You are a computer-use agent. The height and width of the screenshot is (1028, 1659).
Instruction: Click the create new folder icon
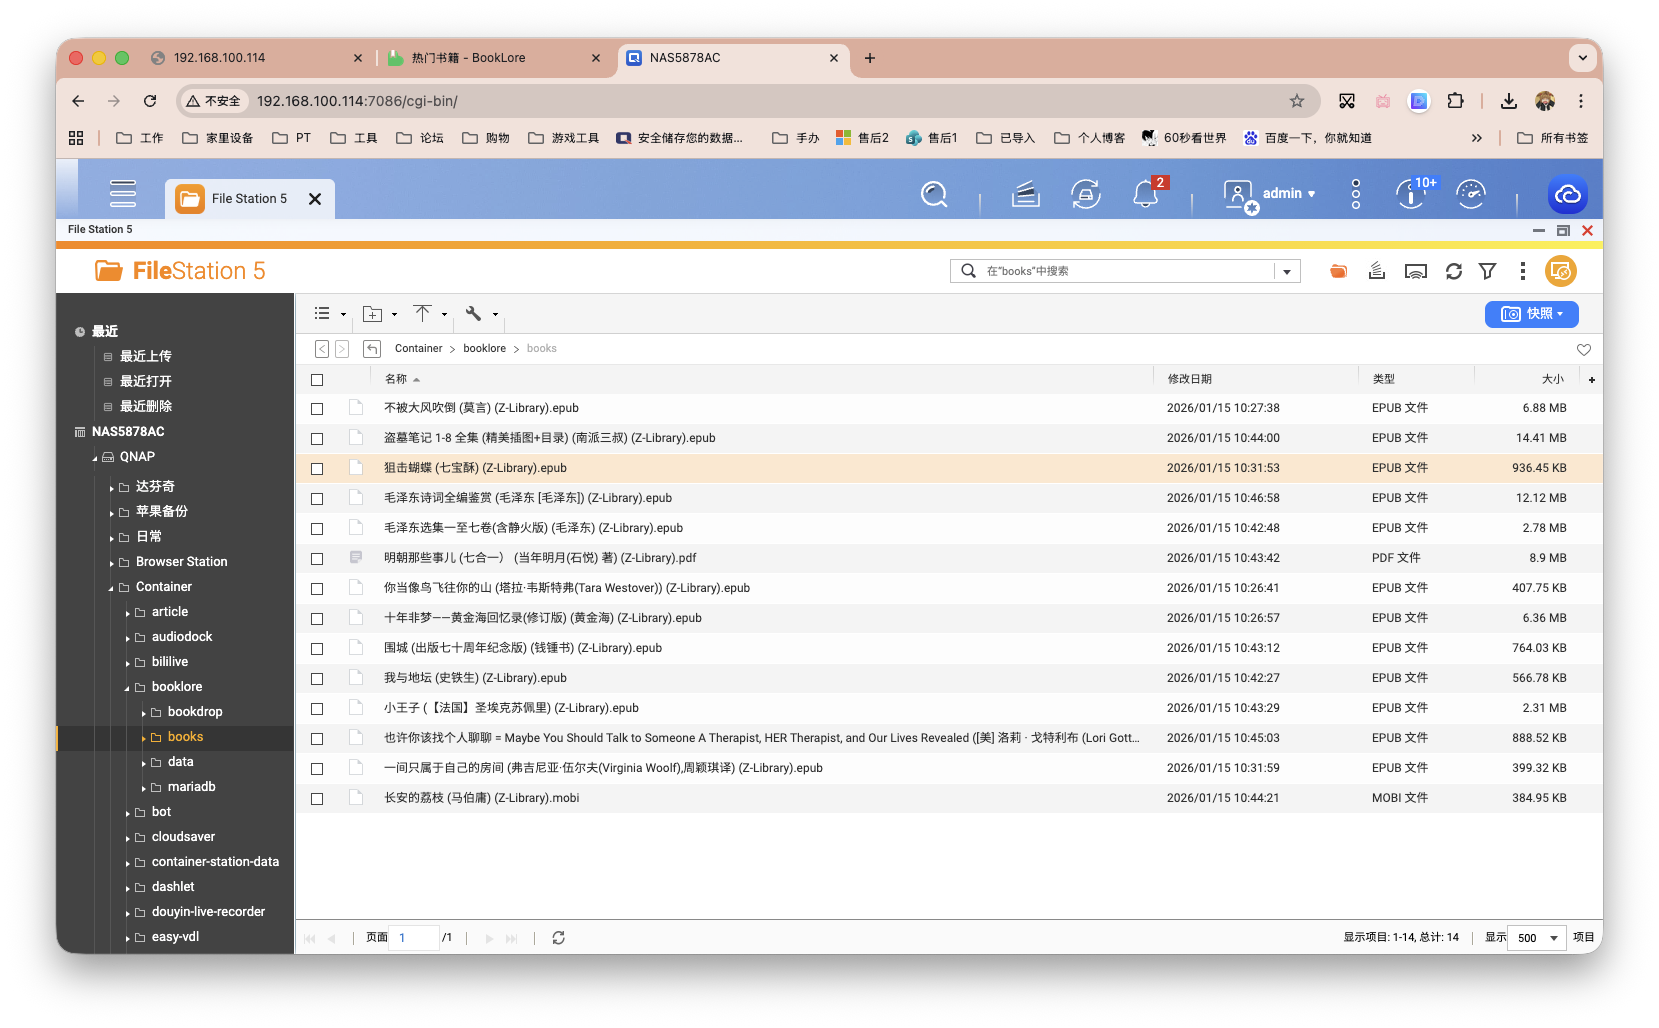373,314
